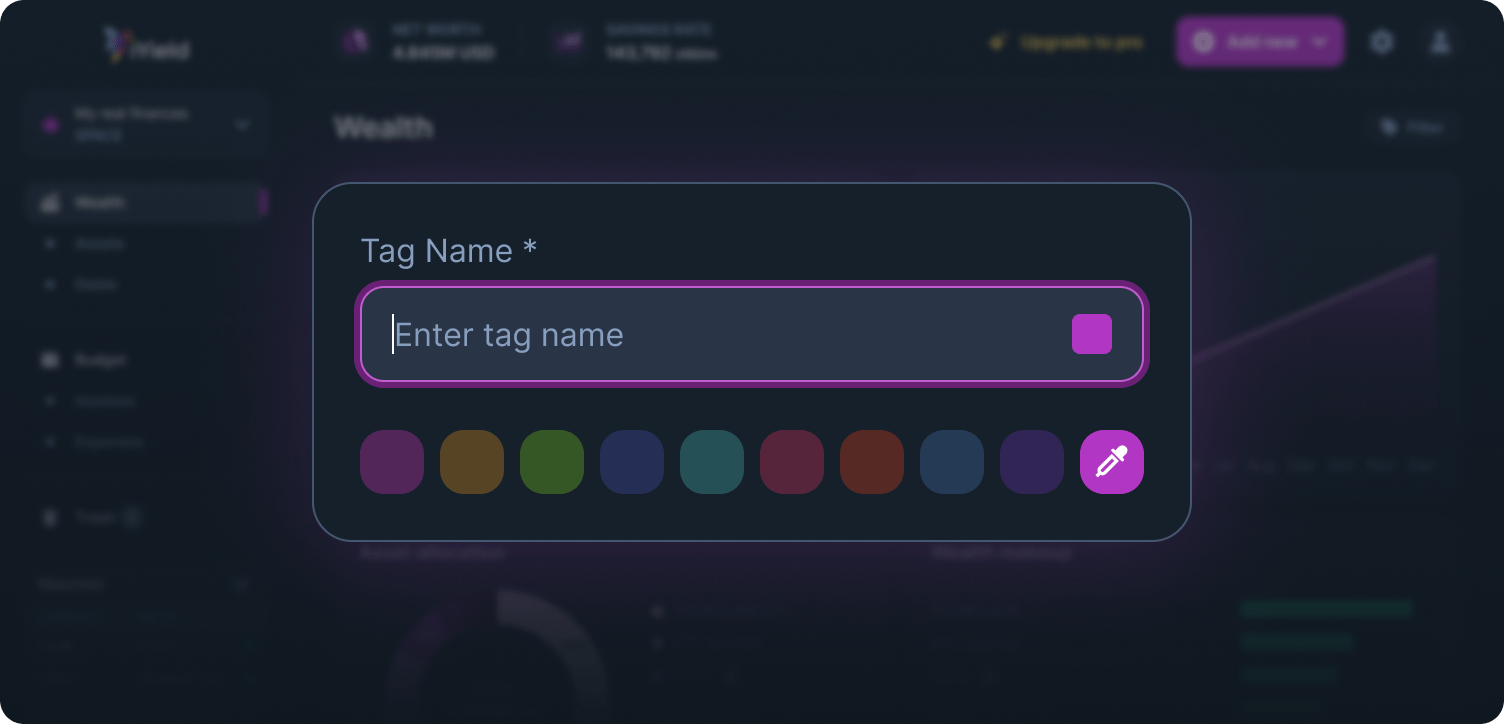Open the Filter options dropdown
The height and width of the screenshot is (724, 1504).
[1412, 127]
